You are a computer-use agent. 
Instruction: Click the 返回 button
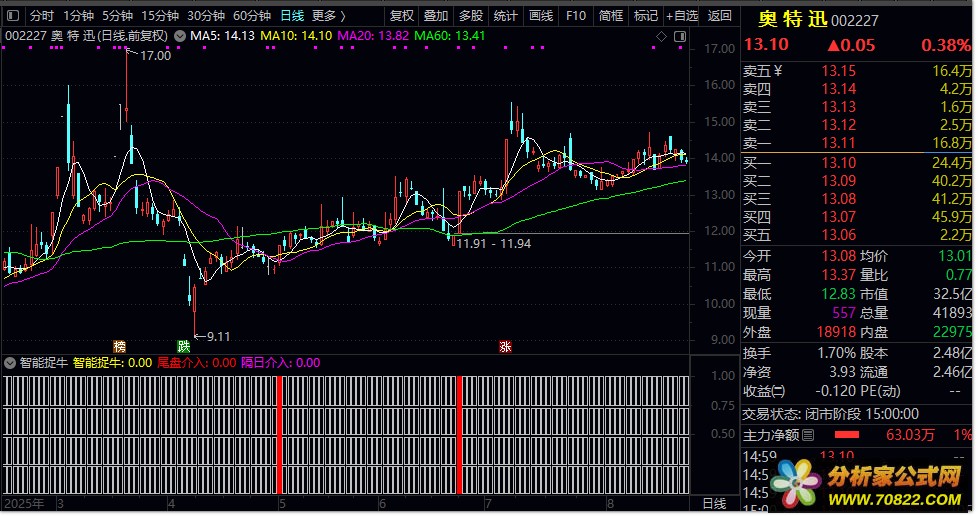(720, 16)
